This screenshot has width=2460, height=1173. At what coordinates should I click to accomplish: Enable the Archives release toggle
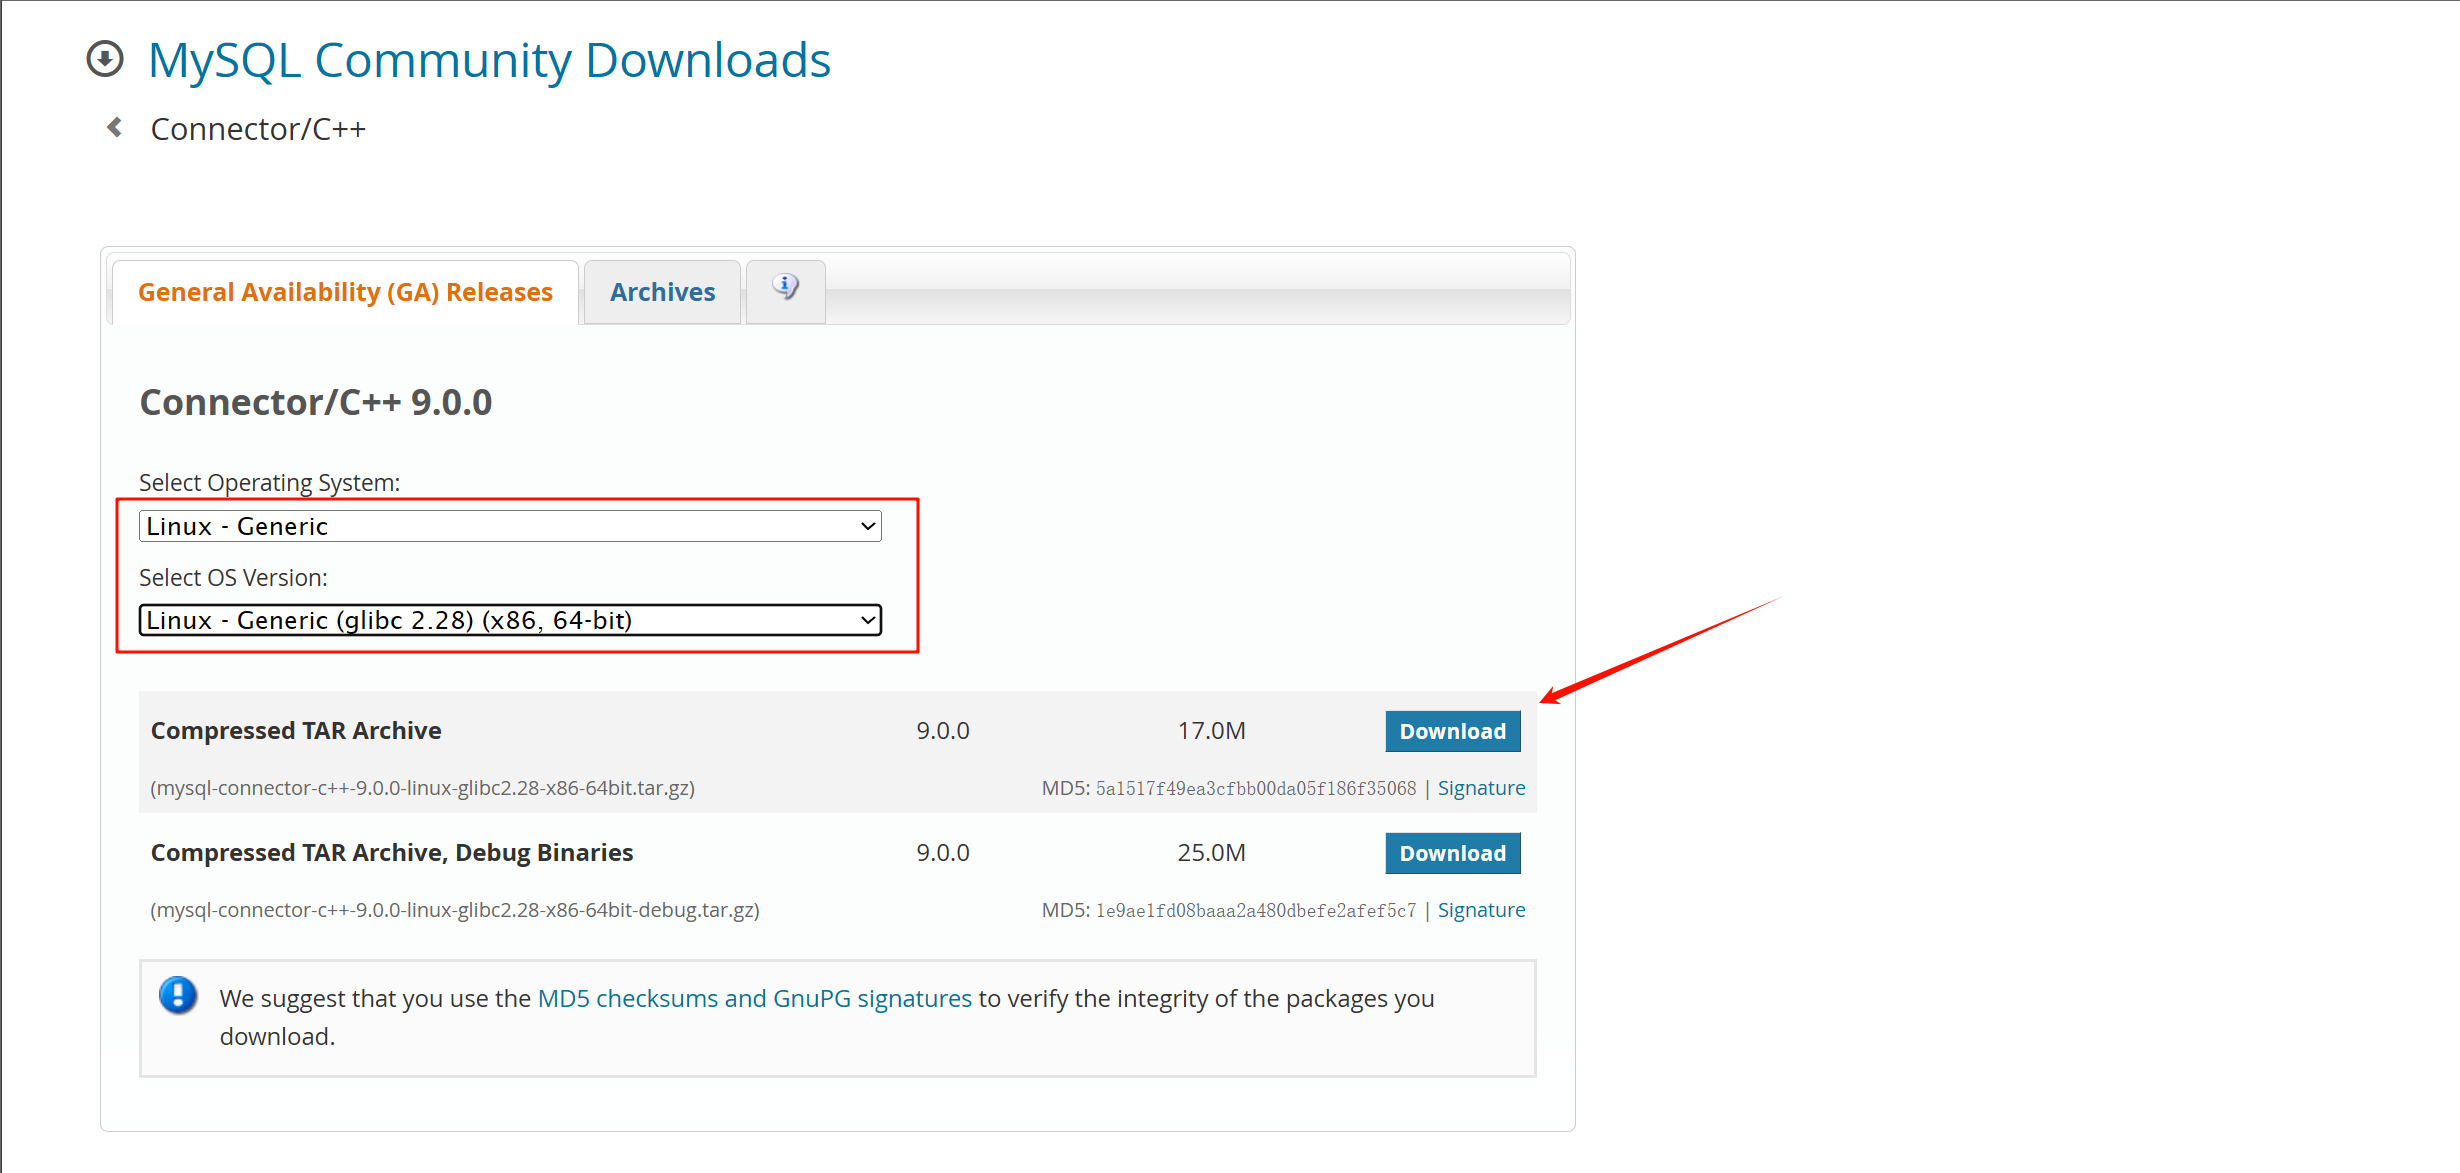(660, 292)
